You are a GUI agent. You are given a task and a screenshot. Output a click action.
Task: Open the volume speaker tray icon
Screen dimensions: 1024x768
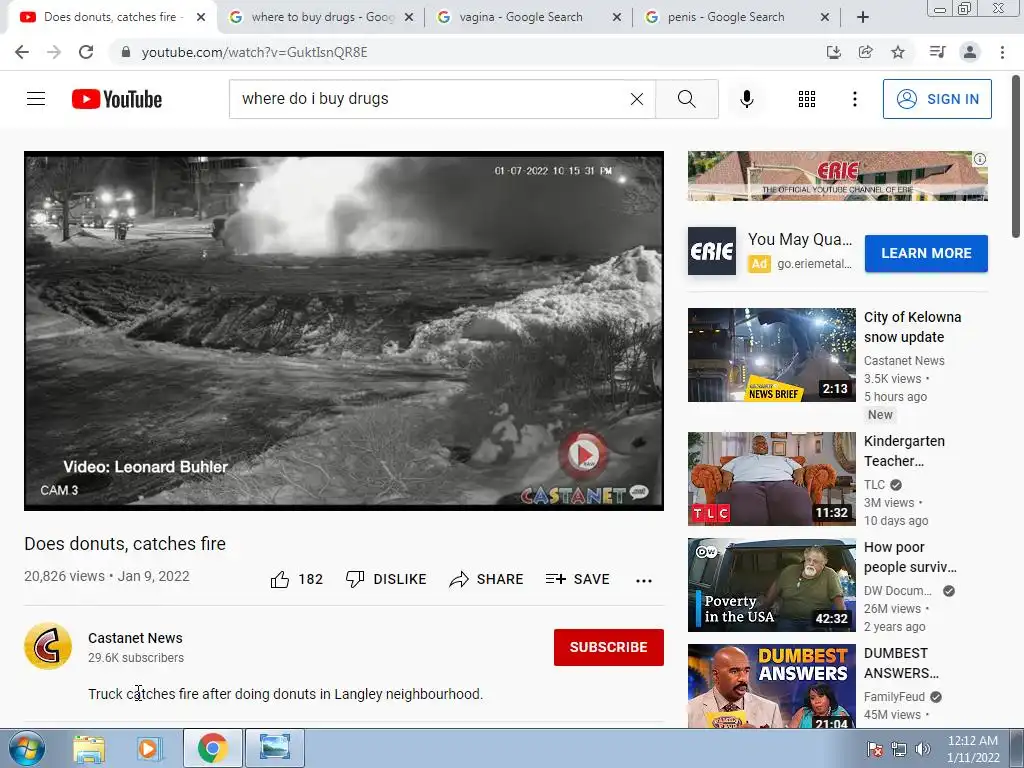click(x=923, y=749)
